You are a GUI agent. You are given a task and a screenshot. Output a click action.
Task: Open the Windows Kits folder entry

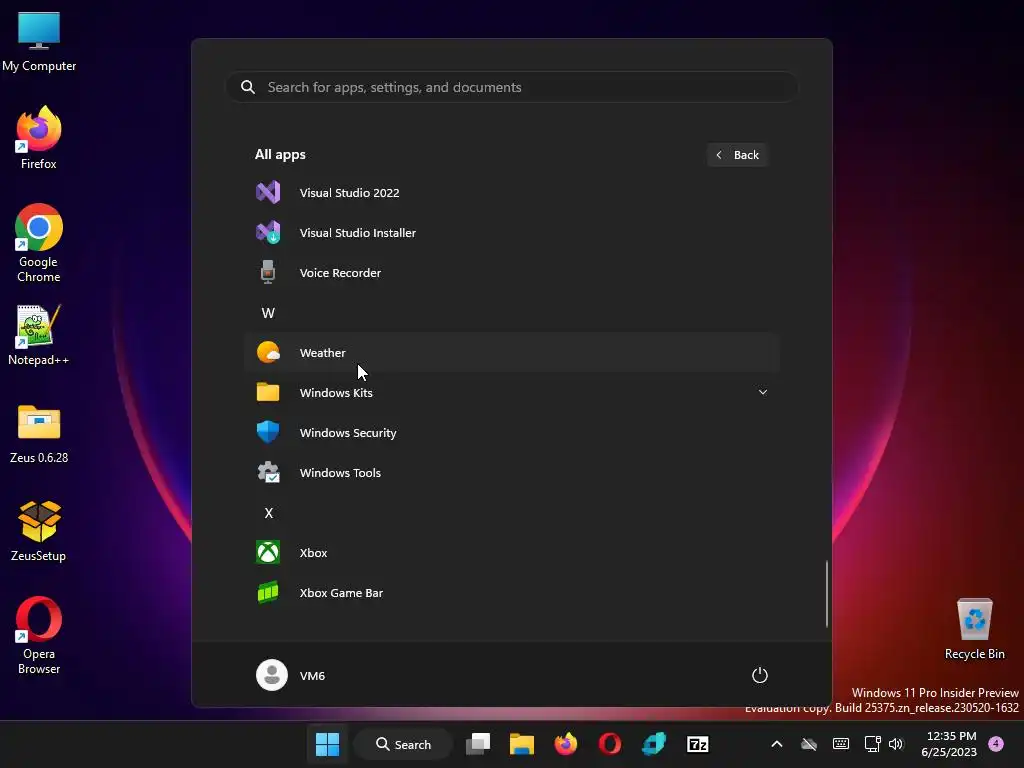(512, 392)
